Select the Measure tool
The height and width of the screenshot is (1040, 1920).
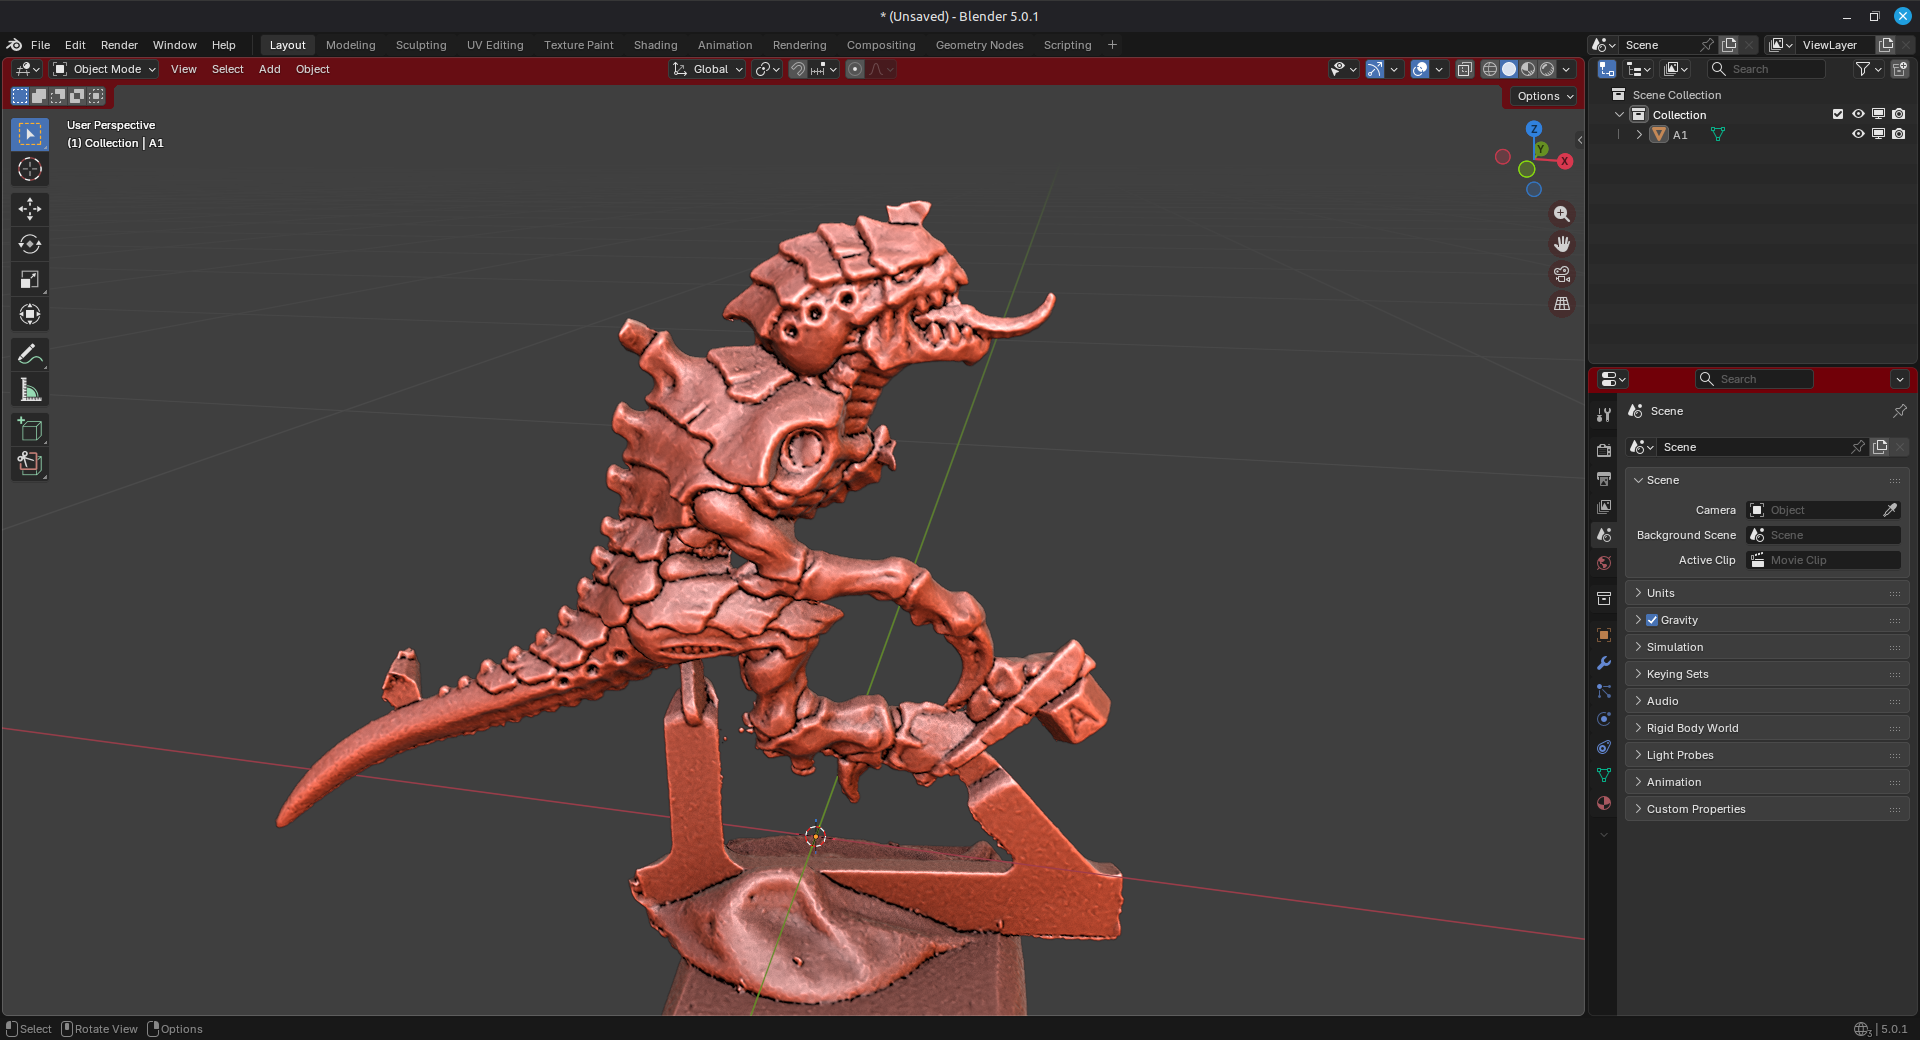point(30,391)
